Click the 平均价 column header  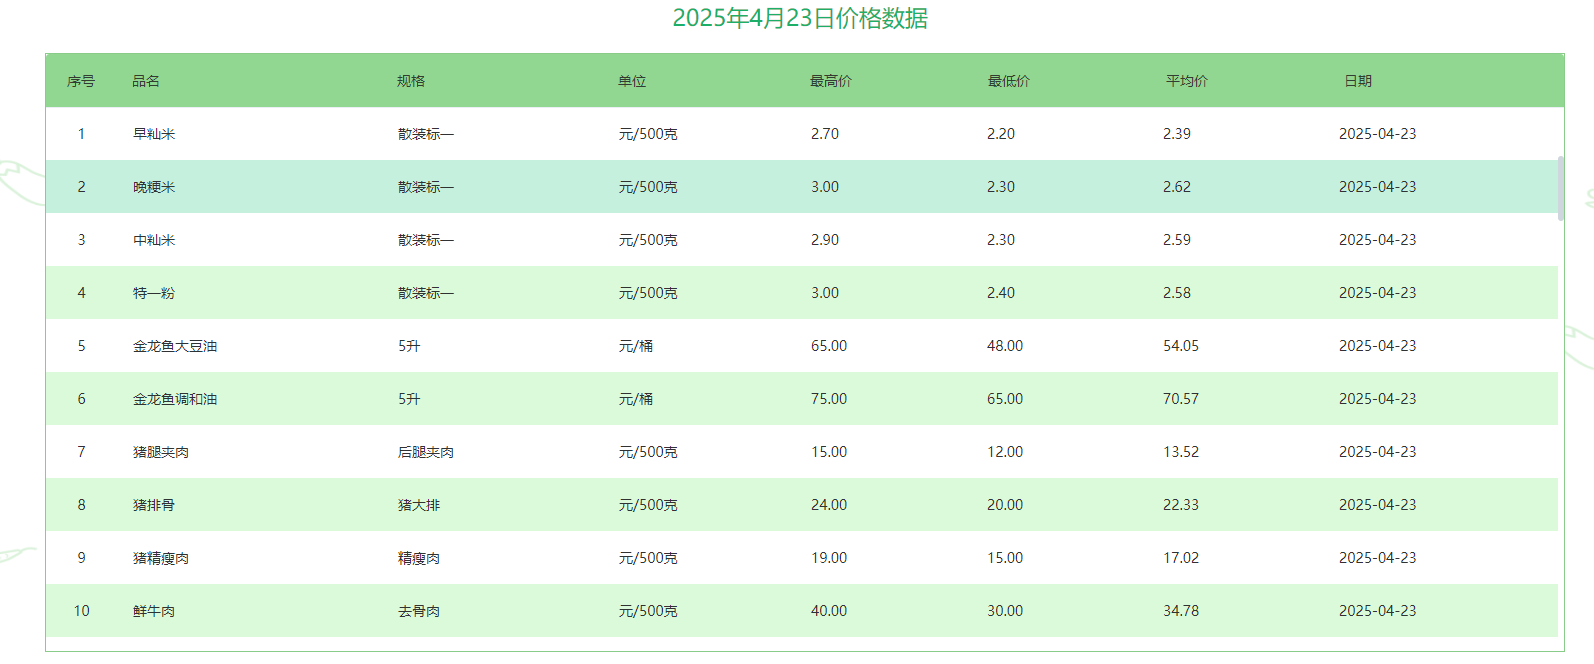[1187, 81]
